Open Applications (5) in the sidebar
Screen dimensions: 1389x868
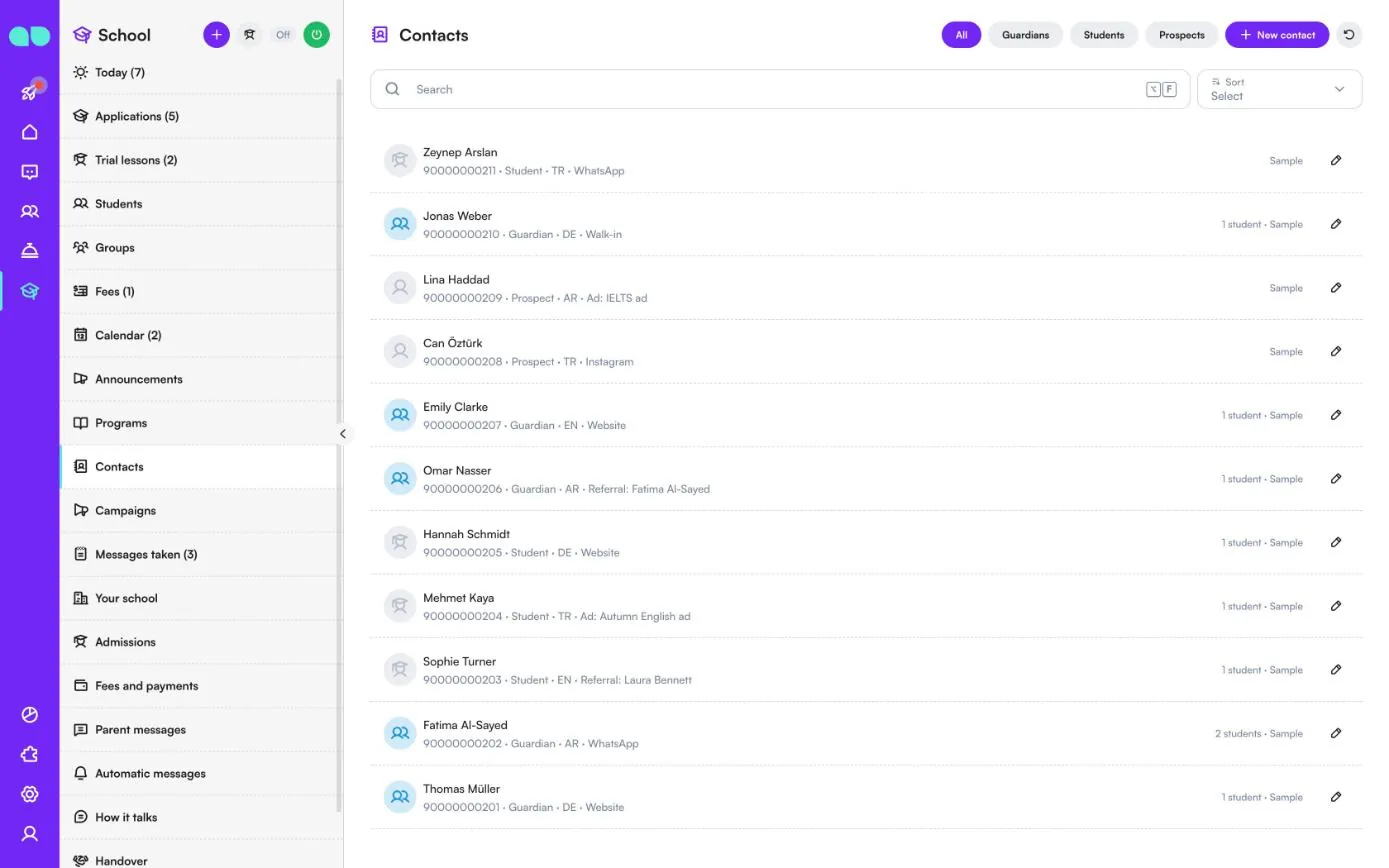point(199,116)
